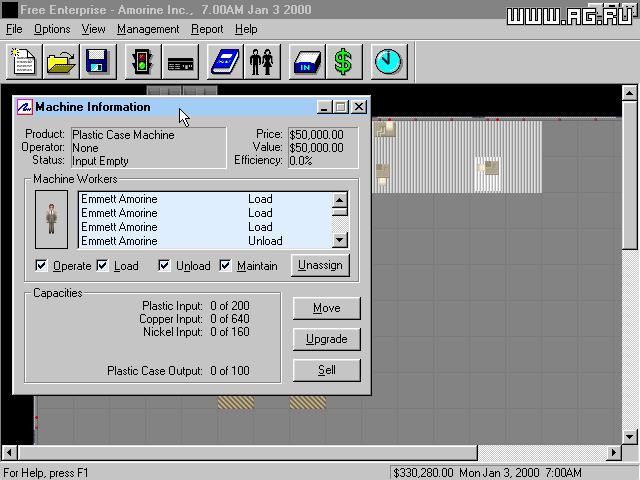Click the workers list scroll up arrow
Viewport: 640px width, 480px height.
340,200
